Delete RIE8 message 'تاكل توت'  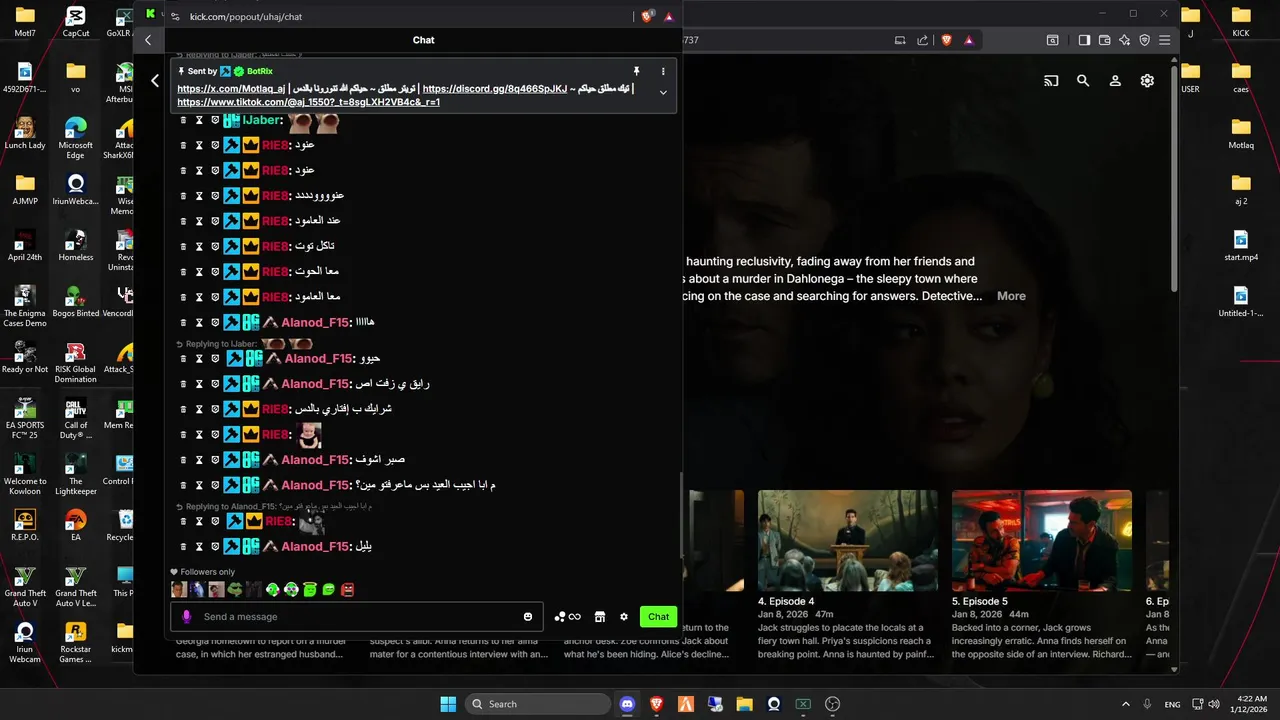[x=183, y=246]
